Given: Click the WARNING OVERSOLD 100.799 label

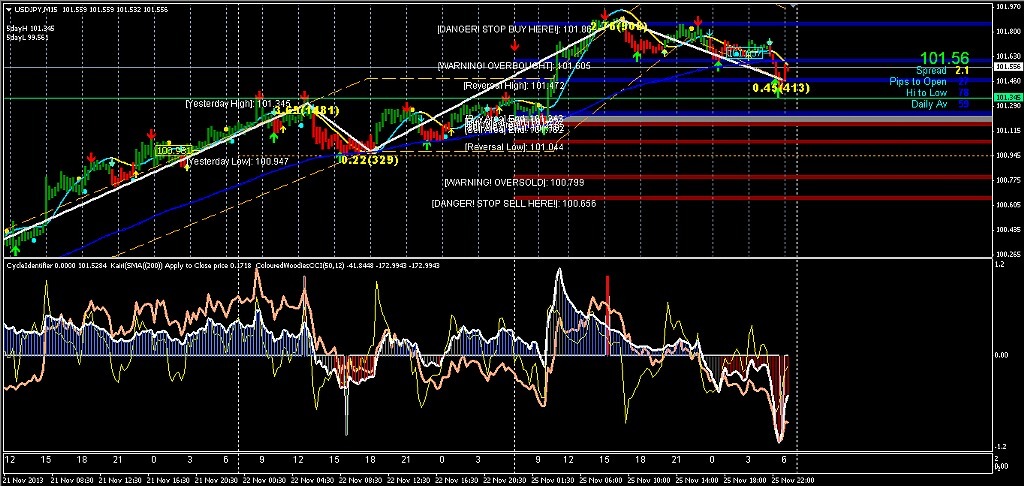Looking at the screenshot, I should click(x=514, y=182).
